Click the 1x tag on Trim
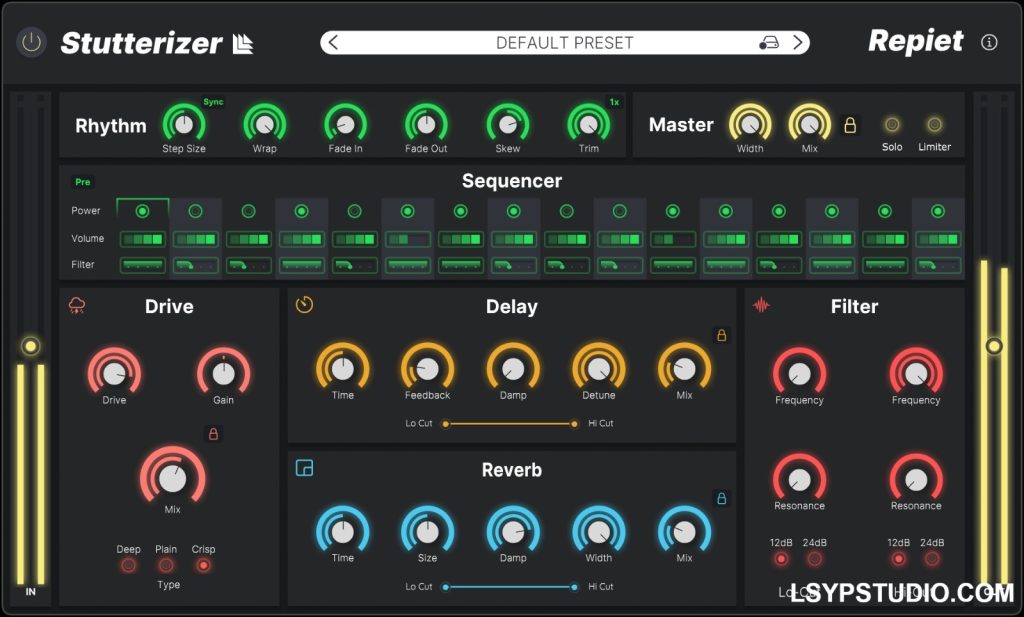1024x617 pixels. 614,102
